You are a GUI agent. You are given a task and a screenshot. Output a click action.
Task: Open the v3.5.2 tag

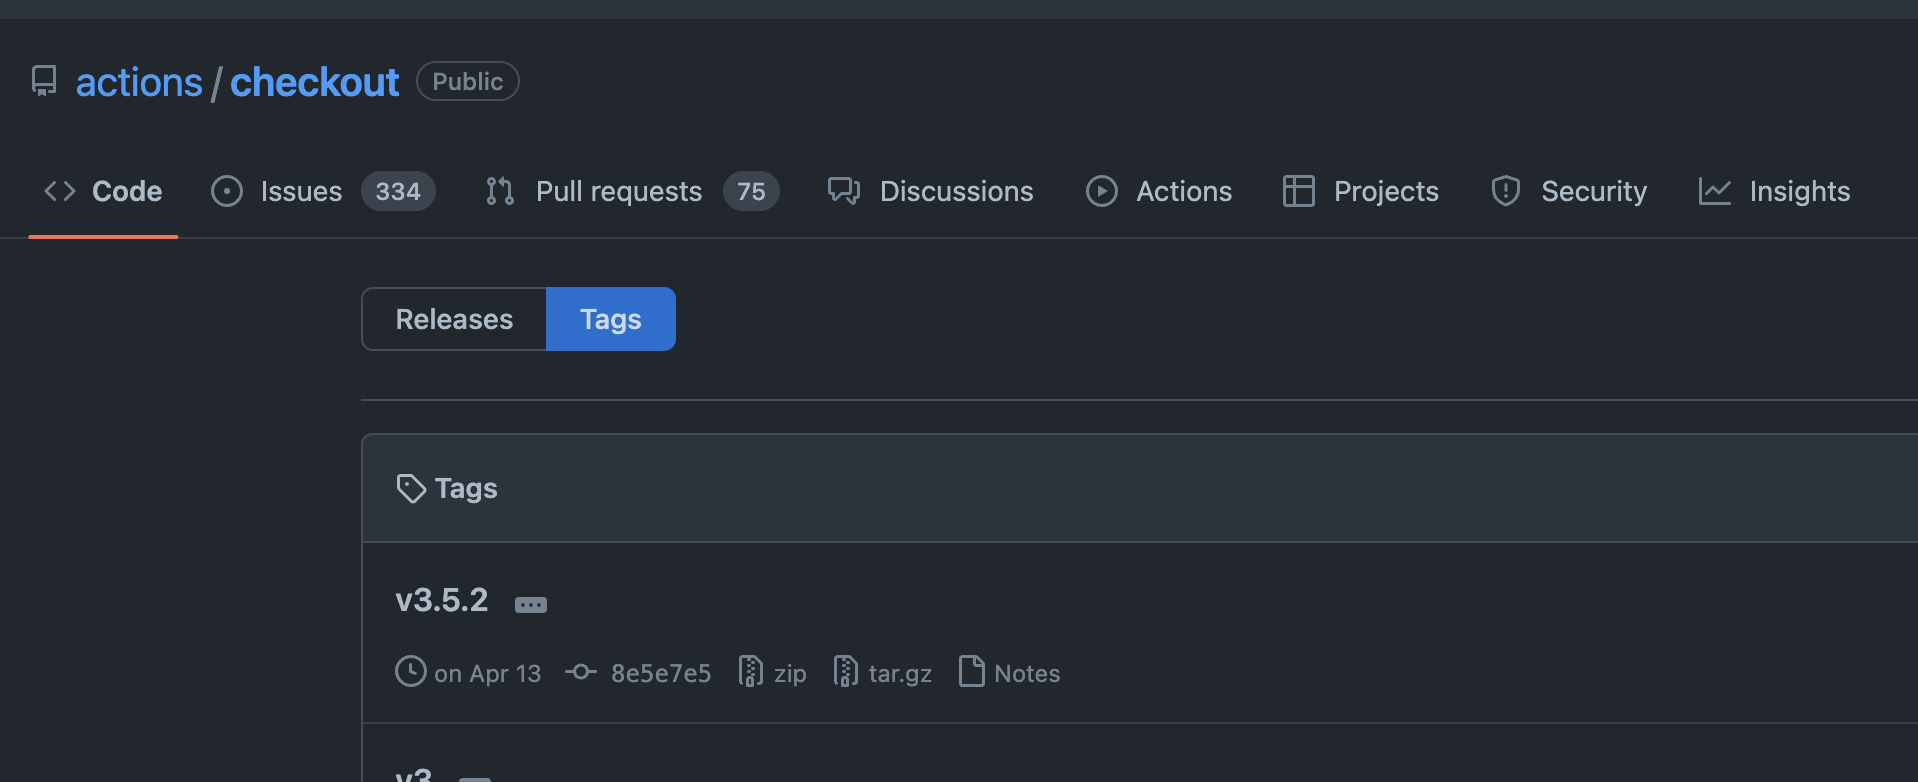[x=442, y=600]
